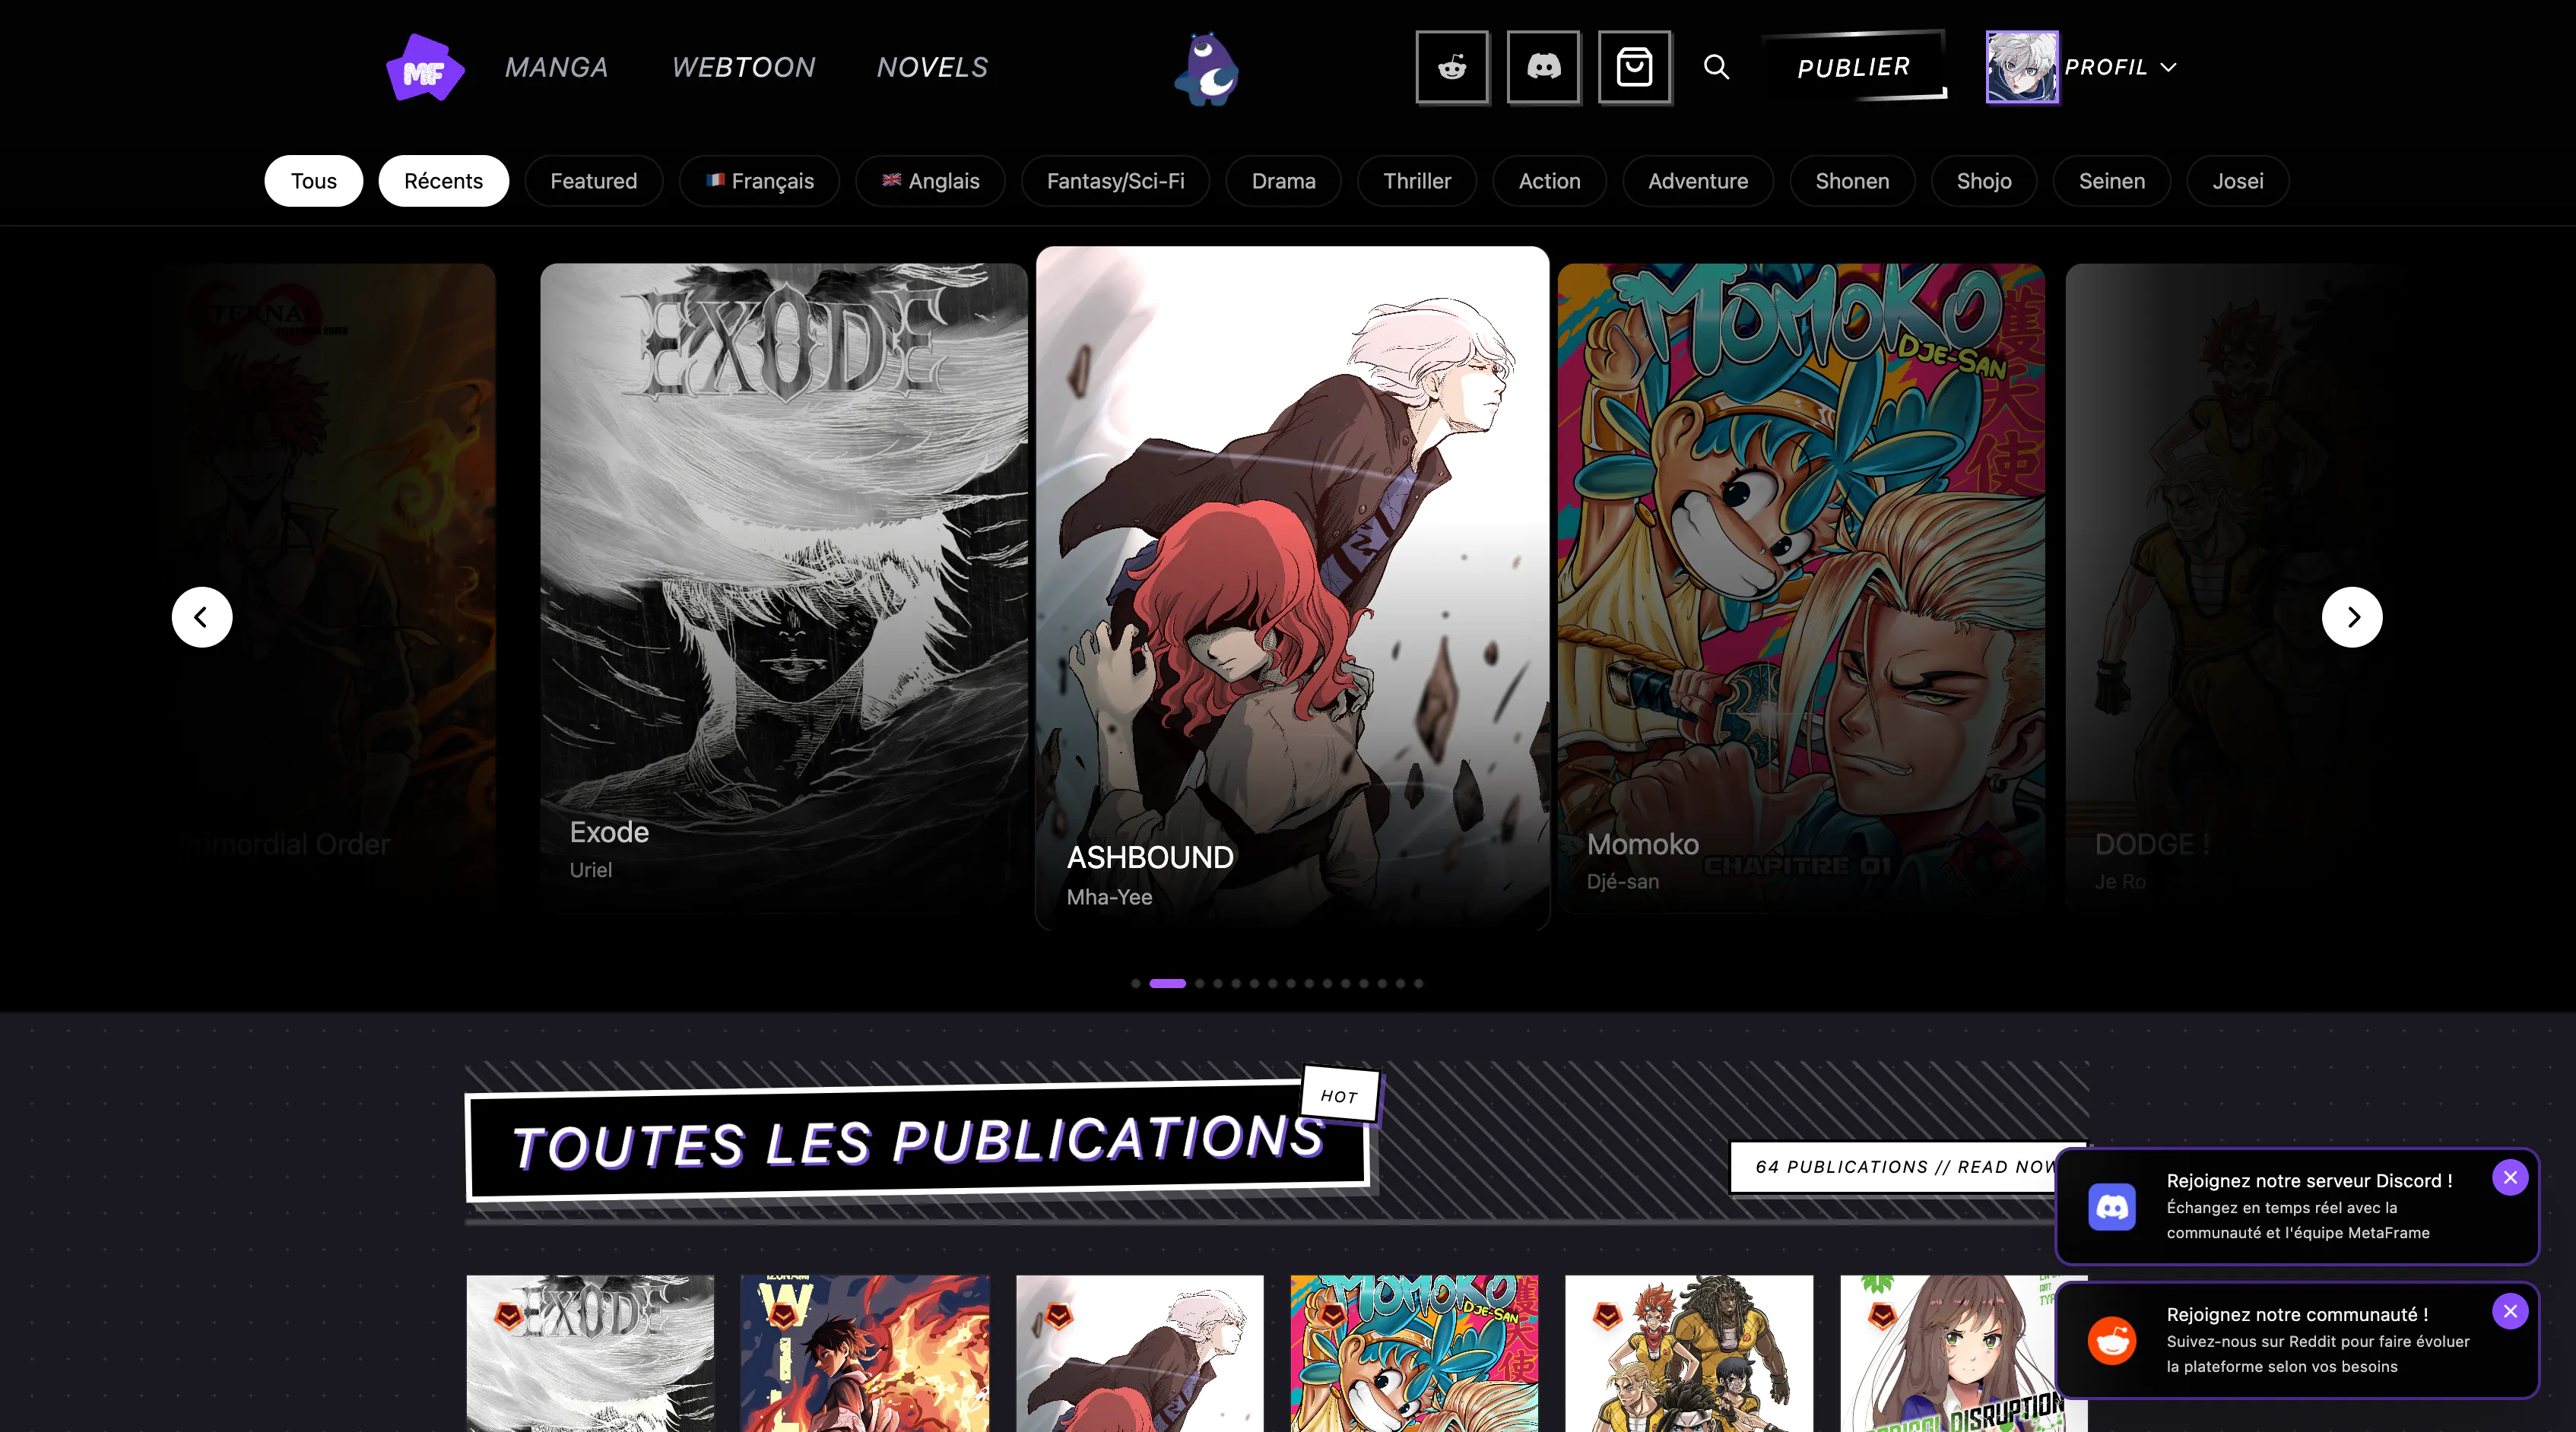Open the fire-themed second publication thumbnail

pos(865,1354)
